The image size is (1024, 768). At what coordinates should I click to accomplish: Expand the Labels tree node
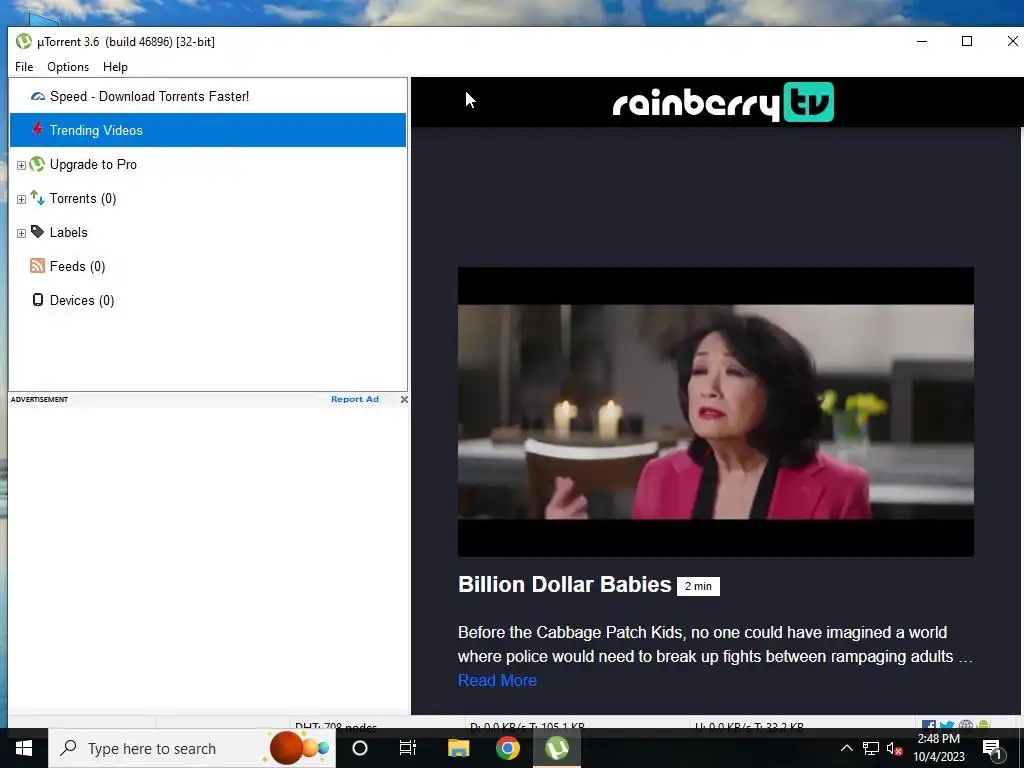21,233
